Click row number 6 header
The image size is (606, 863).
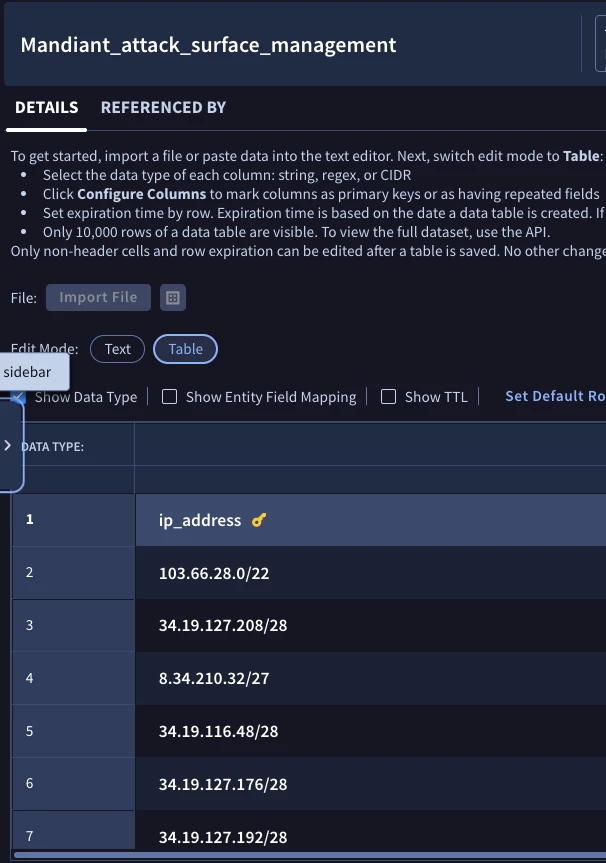(73, 784)
